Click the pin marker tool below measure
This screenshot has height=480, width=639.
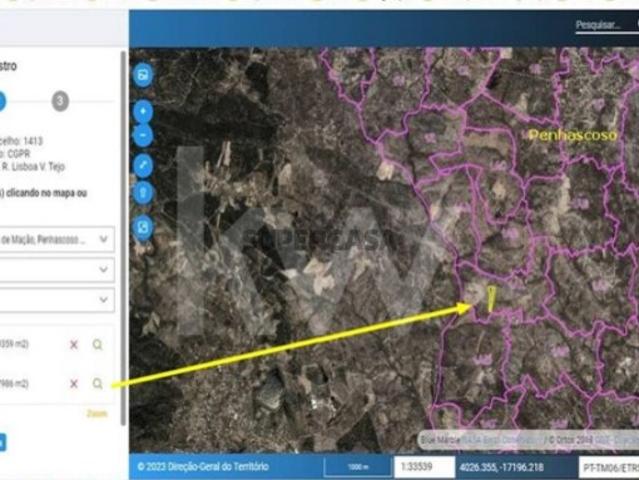pyautogui.click(x=143, y=194)
